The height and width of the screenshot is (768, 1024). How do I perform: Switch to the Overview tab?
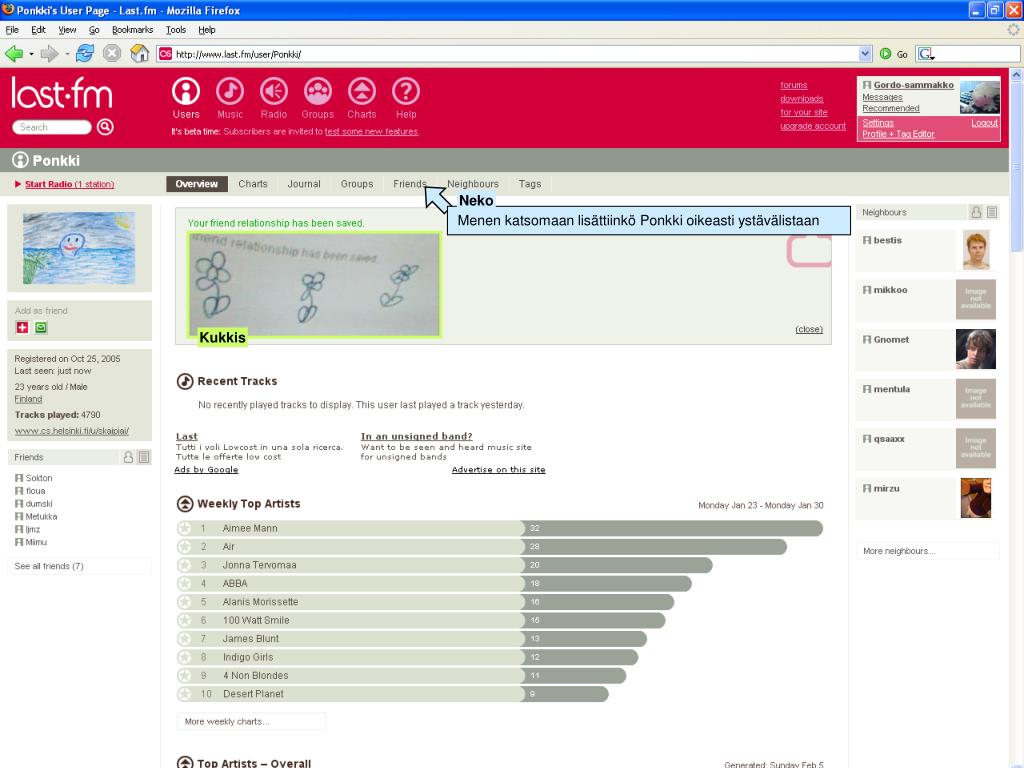(197, 184)
